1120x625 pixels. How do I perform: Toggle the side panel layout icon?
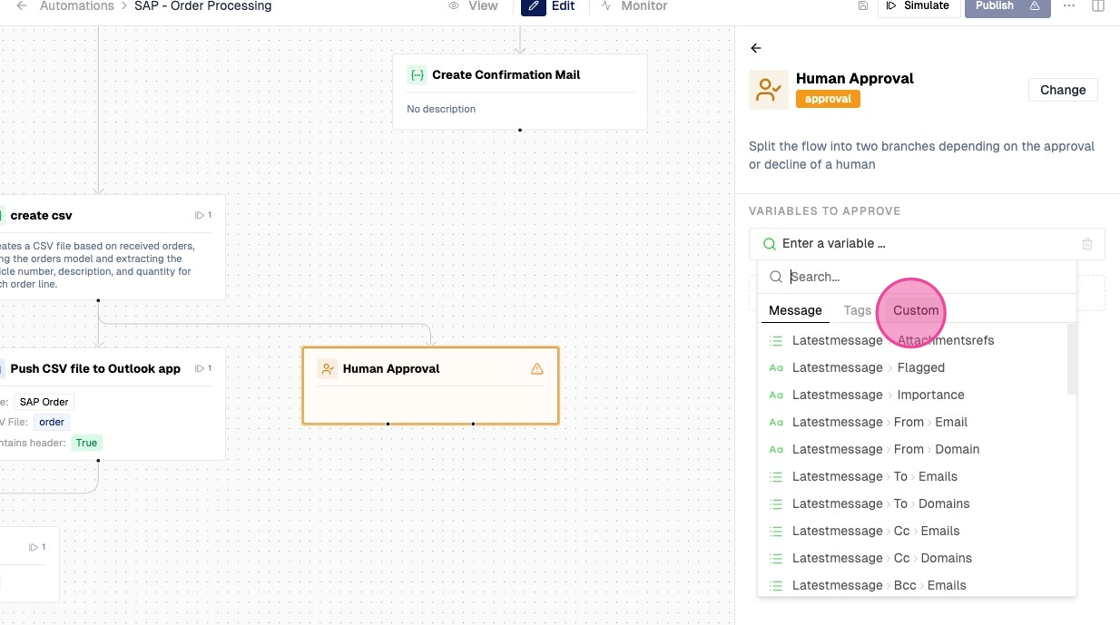tap(1098, 6)
